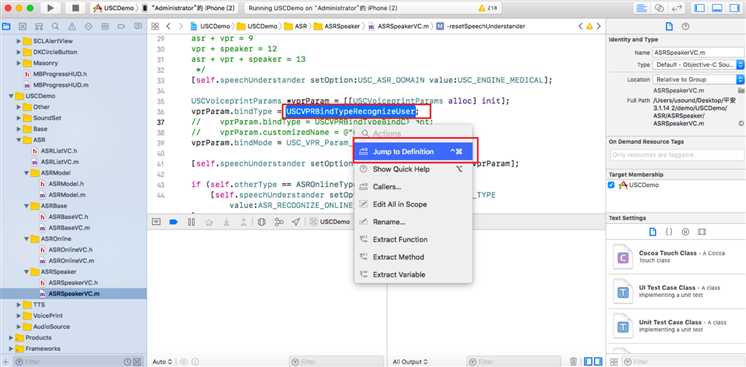The width and height of the screenshot is (746, 367).
Task: Toggle the Navigator pane visibility
Action: point(699,8)
